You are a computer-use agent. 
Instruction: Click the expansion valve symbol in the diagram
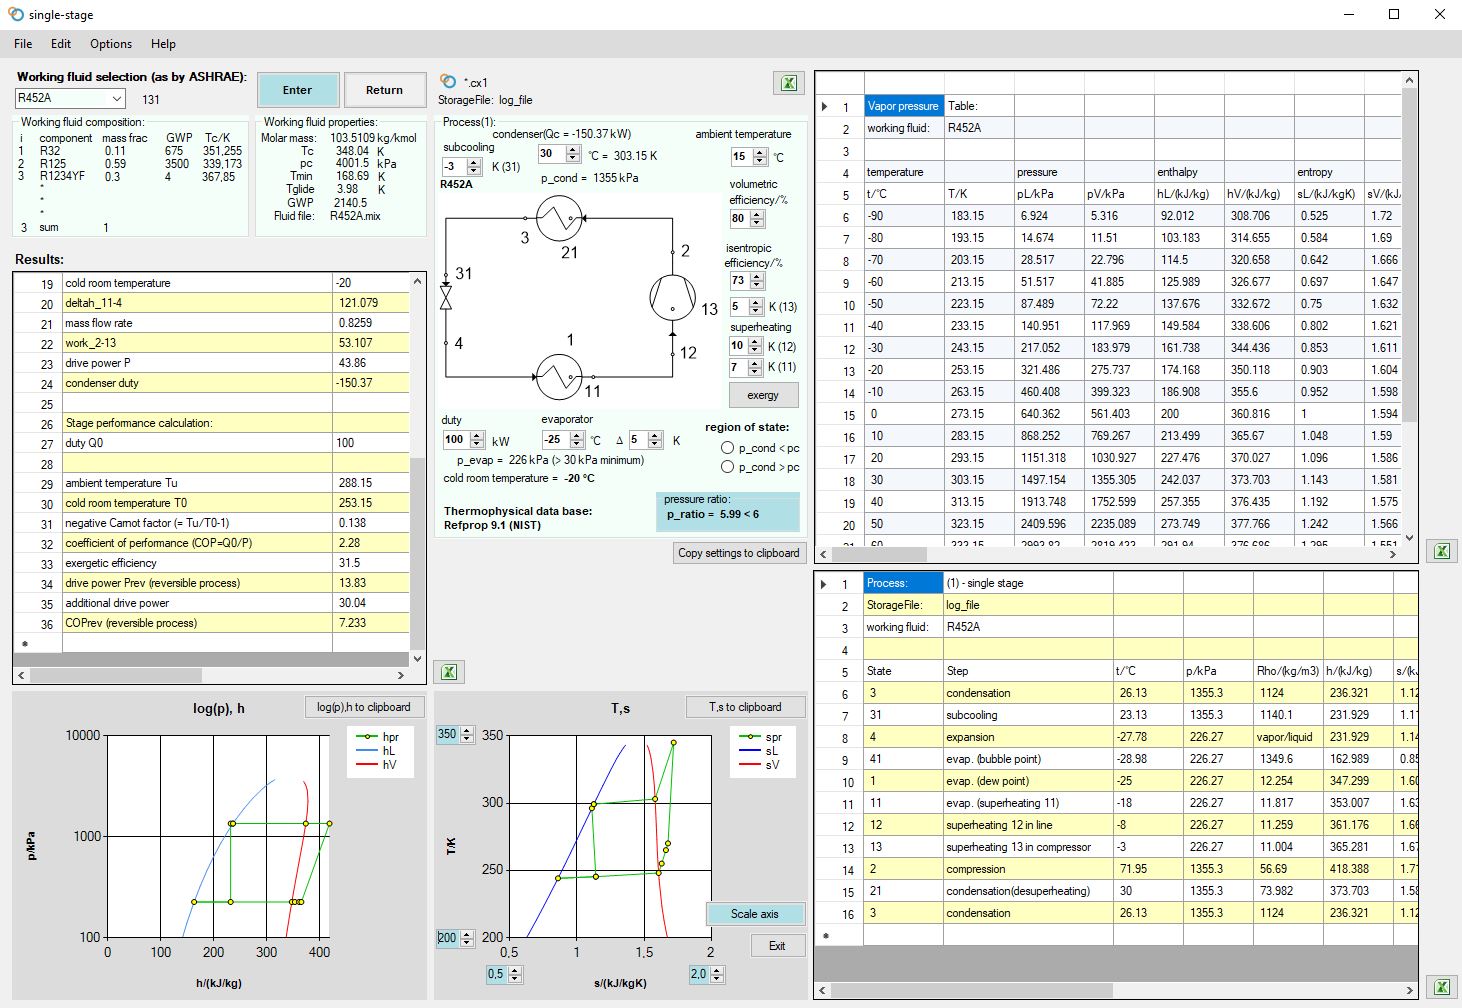tap(446, 297)
